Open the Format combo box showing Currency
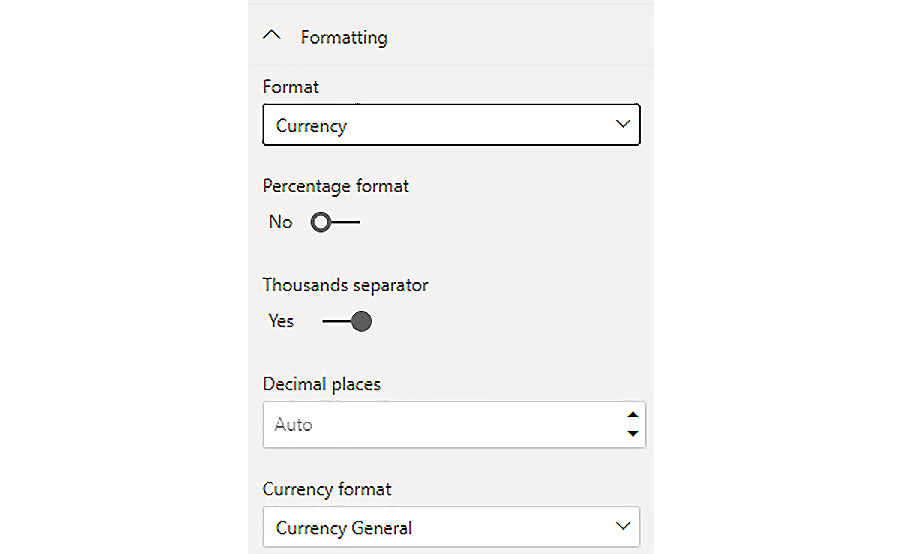Screen dimensions: 903x554 tap(440, 126)
